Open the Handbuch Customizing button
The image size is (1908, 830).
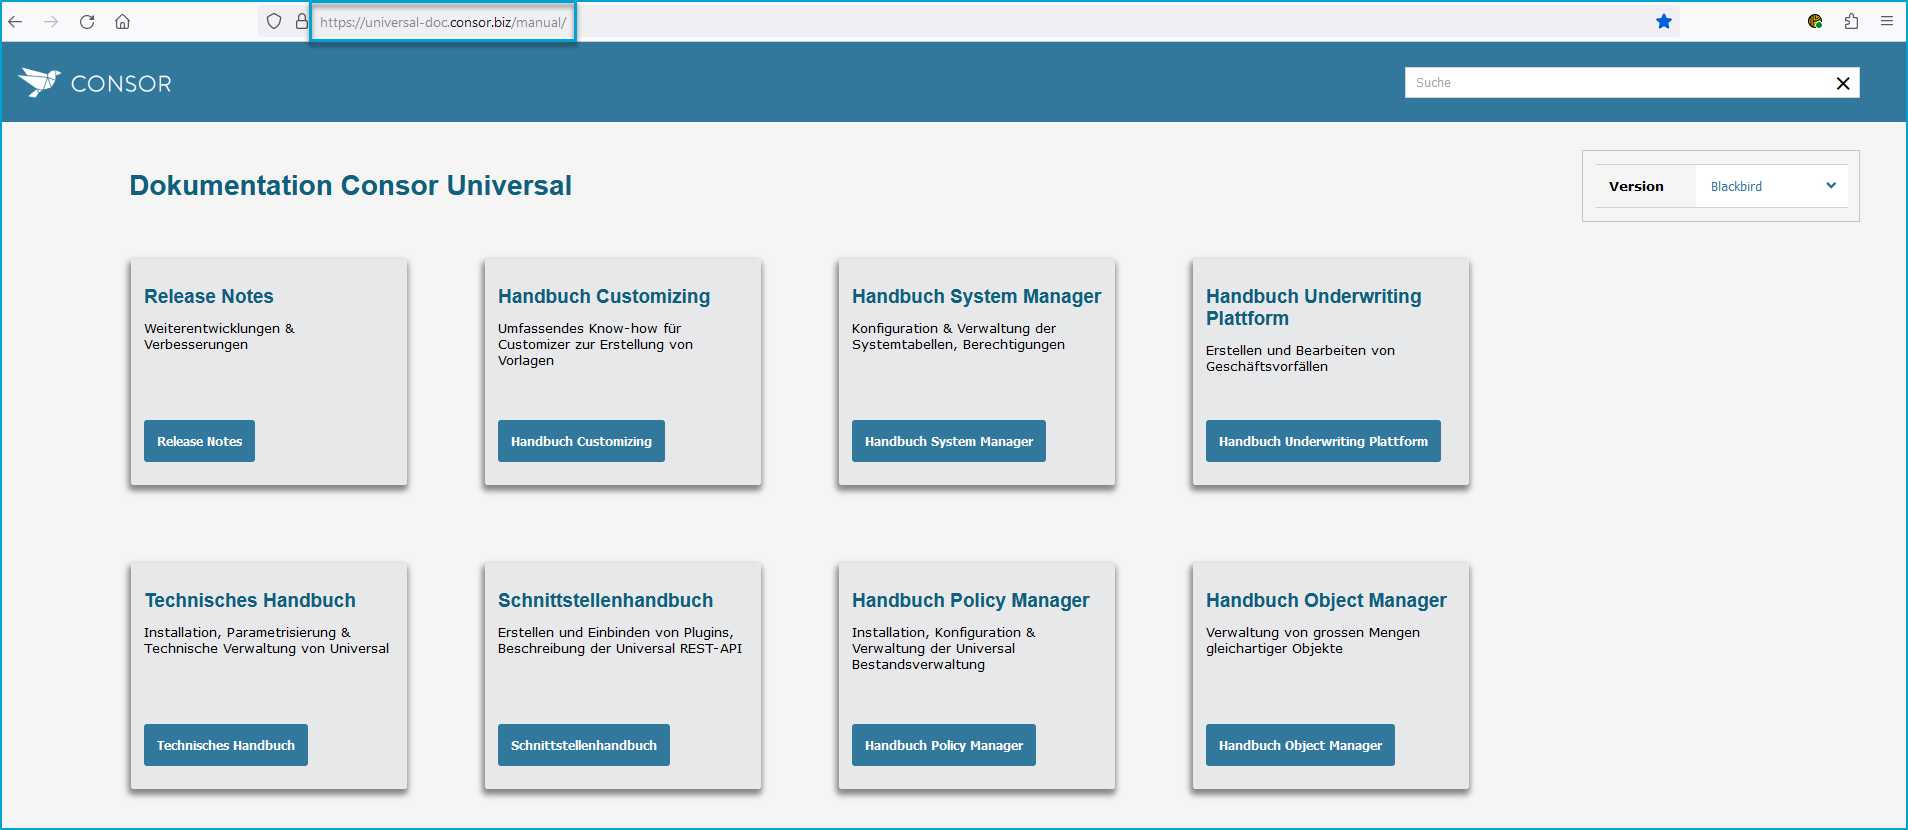(581, 441)
